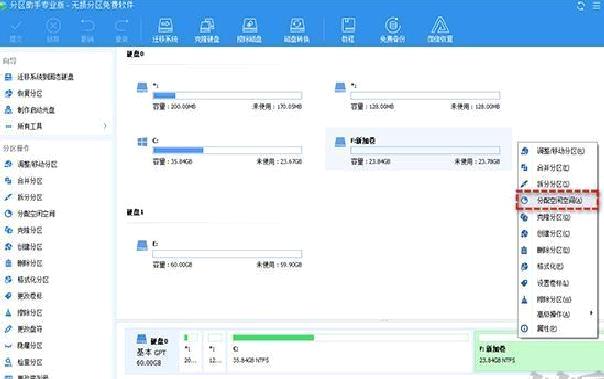Expand the 所有工具 sidebar chevron
The height and width of the screenshot is (379, 604).
point(105,126)
